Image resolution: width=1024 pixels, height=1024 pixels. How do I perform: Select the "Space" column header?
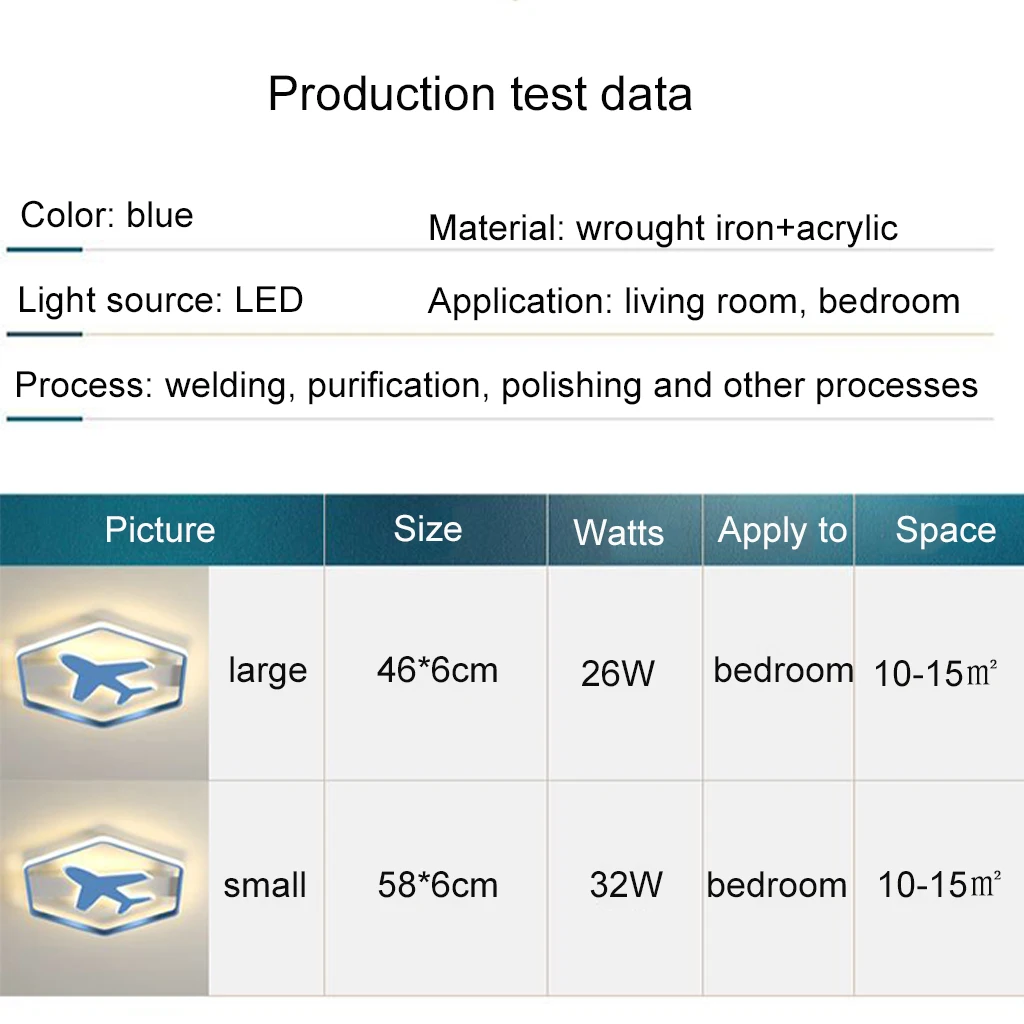(945, 530)
